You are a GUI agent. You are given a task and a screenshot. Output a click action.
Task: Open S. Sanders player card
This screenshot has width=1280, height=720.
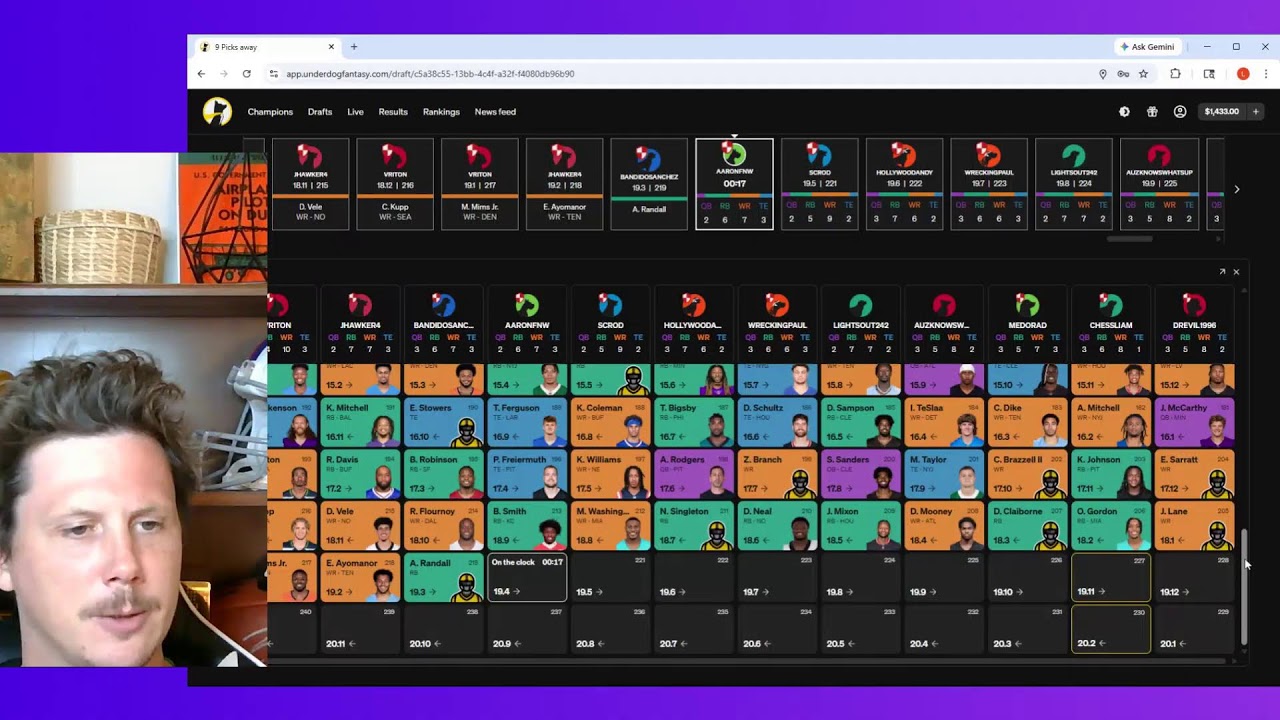point(860,475)
